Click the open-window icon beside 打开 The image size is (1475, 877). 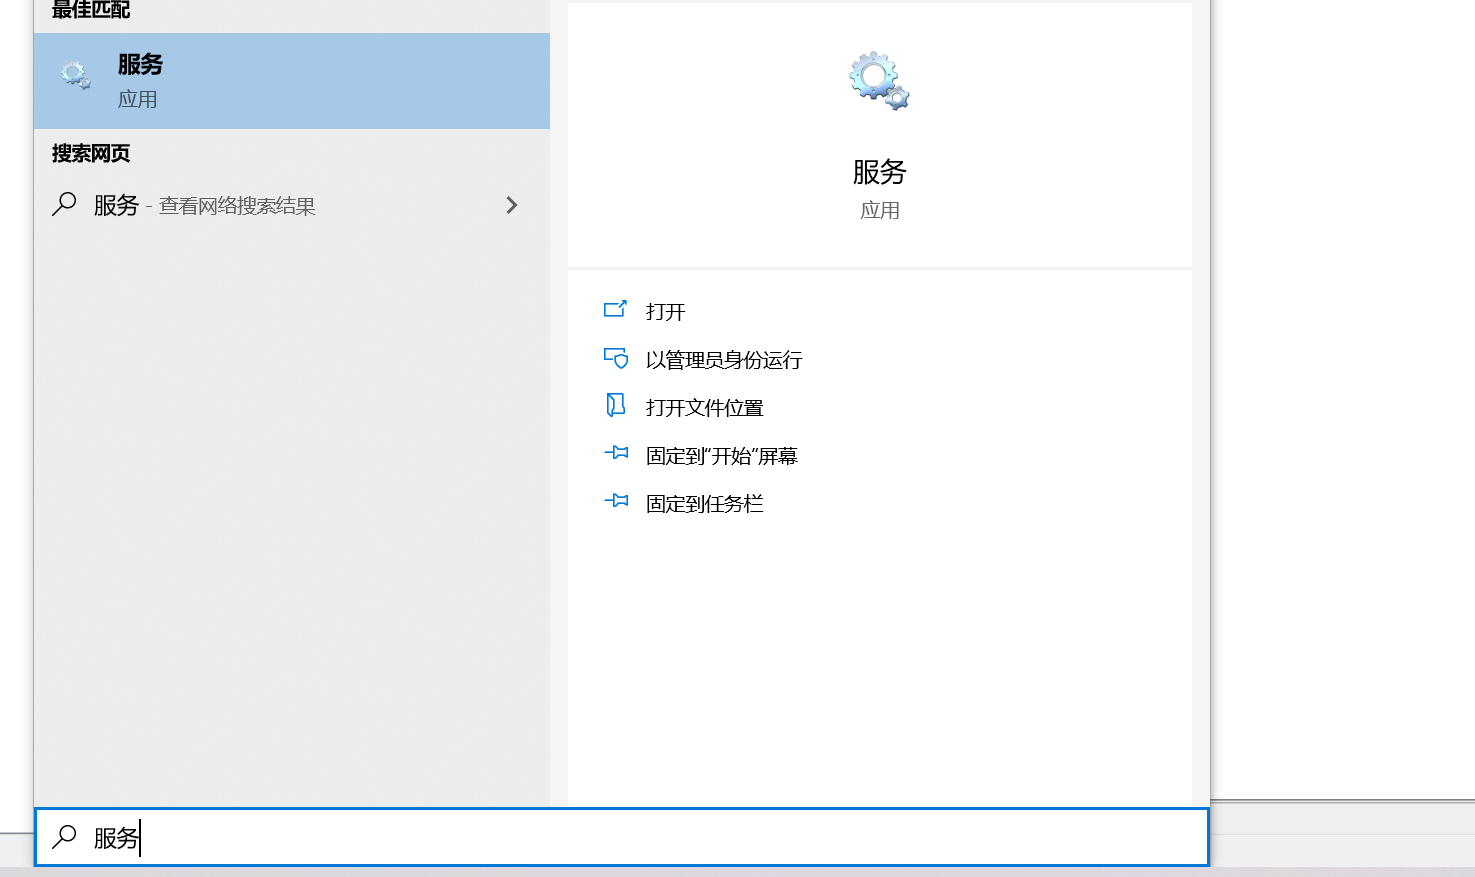point(615,309)
